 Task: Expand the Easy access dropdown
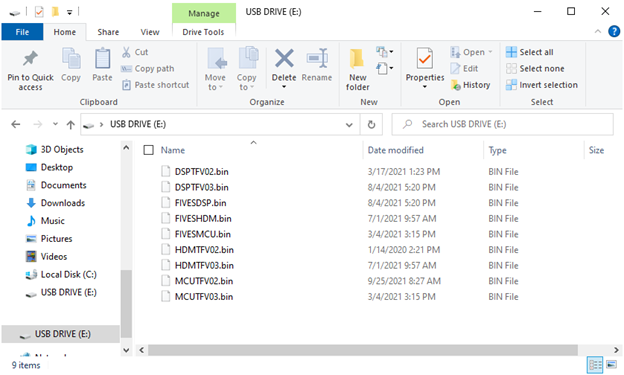point(384,68)
